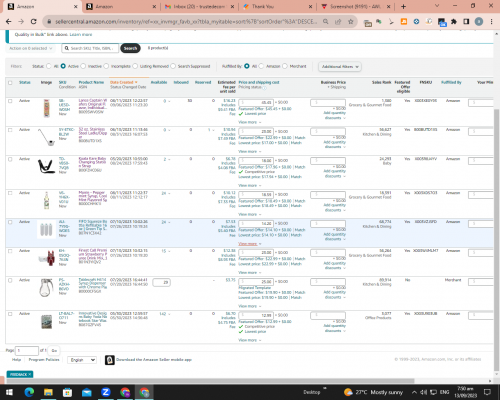Open the Chrome tab search chevron
This screenshot has width=500, height=400.
coord(437,6)
